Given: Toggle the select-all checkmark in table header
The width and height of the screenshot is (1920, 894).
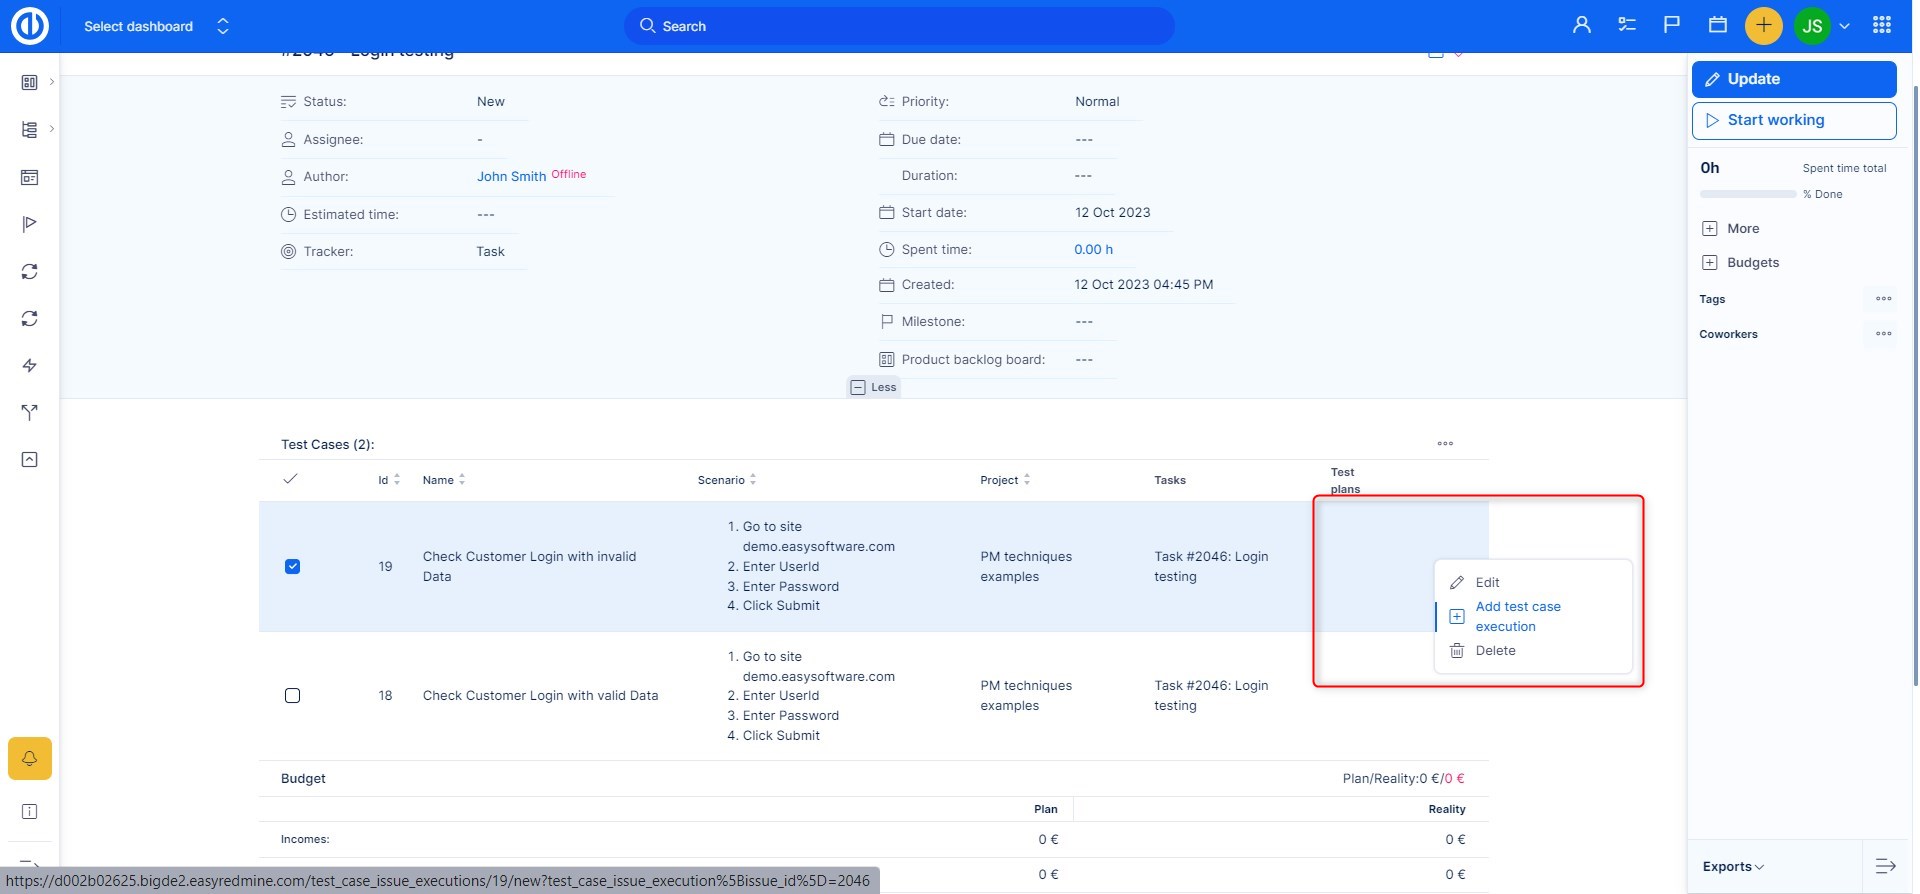Looking at the screenshot, I should [x=290, y=479].
